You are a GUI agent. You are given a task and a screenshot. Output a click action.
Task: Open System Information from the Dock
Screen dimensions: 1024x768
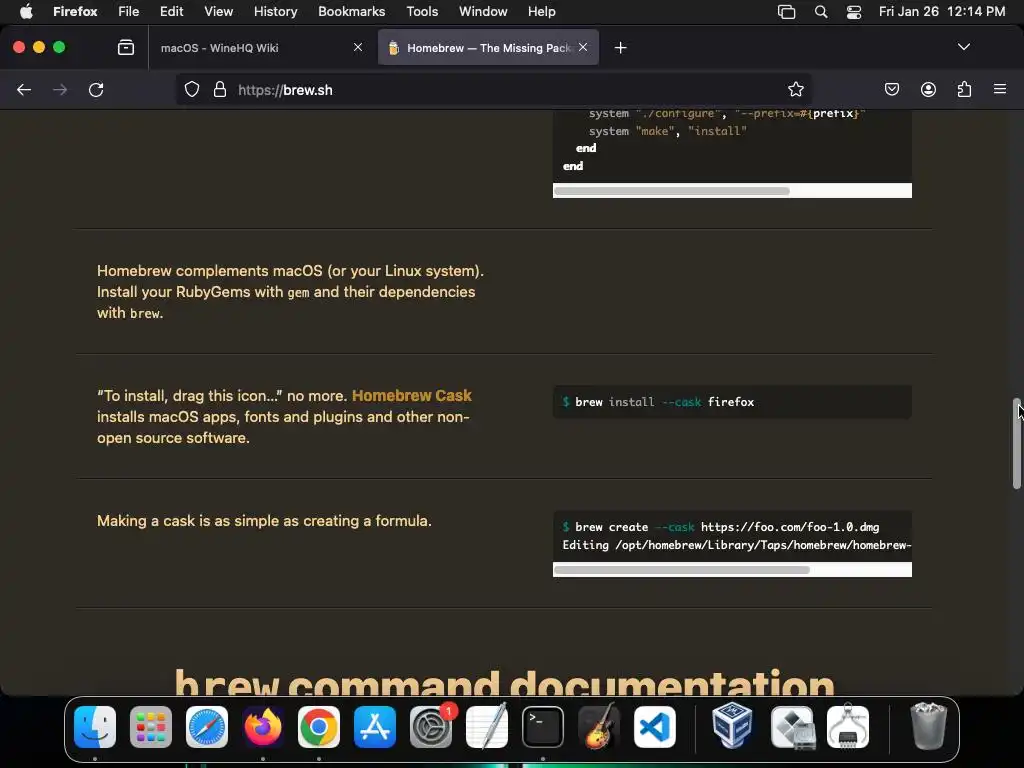tap(848, 727)
